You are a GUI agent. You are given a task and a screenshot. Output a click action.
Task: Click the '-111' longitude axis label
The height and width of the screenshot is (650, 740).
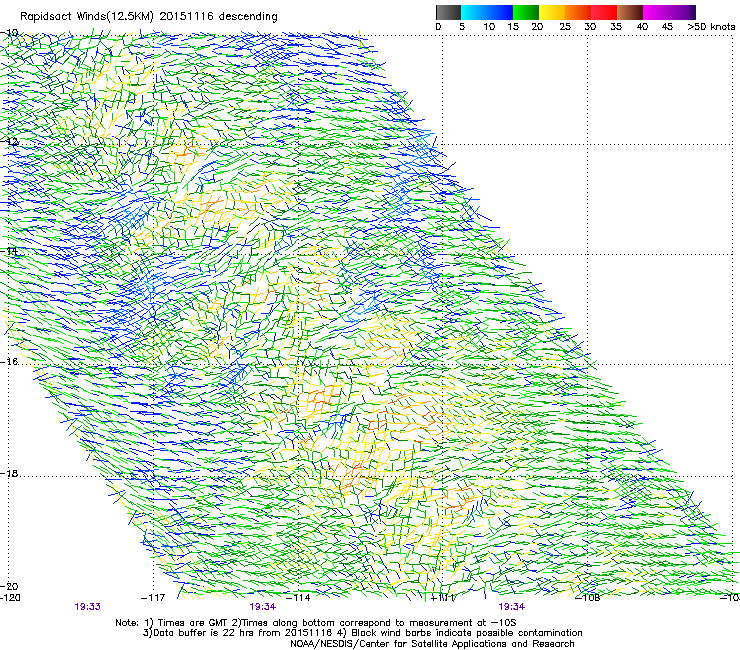pyautogui.click(x=443, y=598)
